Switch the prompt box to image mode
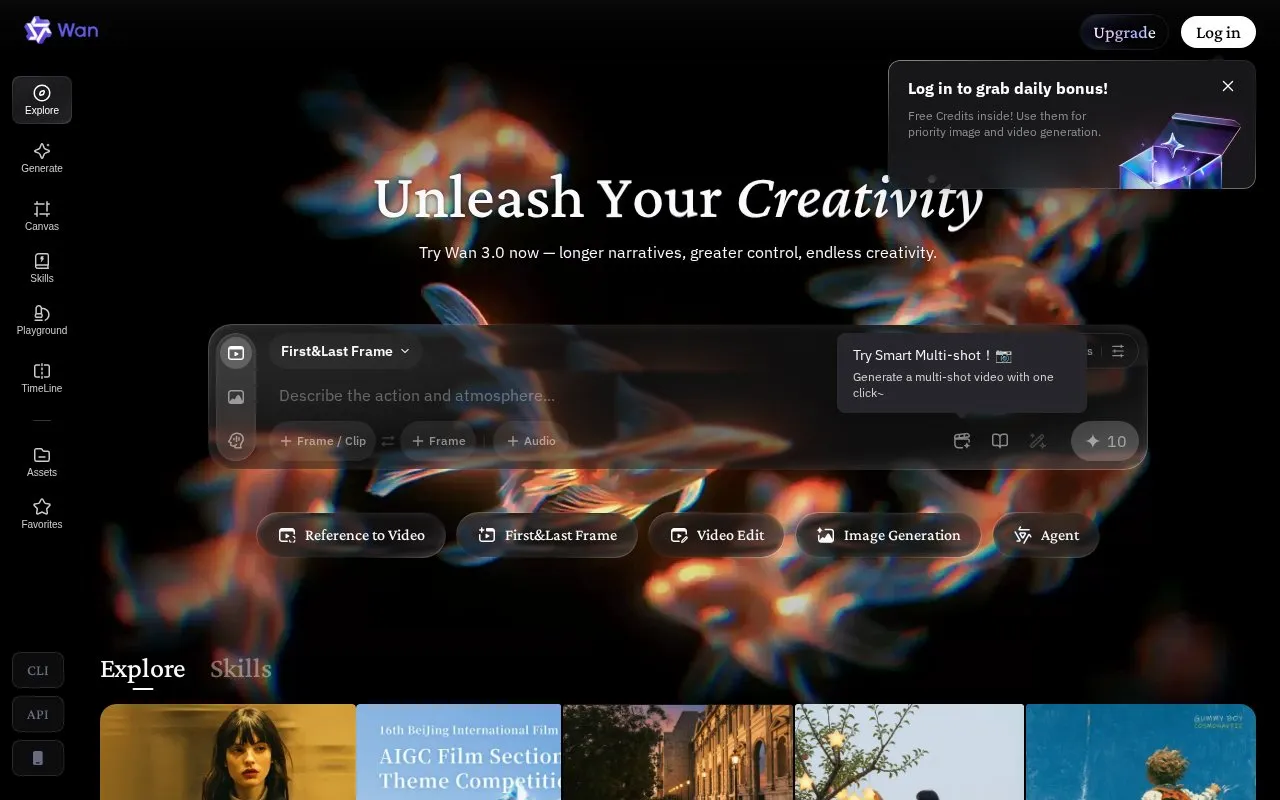 point(236,397)
